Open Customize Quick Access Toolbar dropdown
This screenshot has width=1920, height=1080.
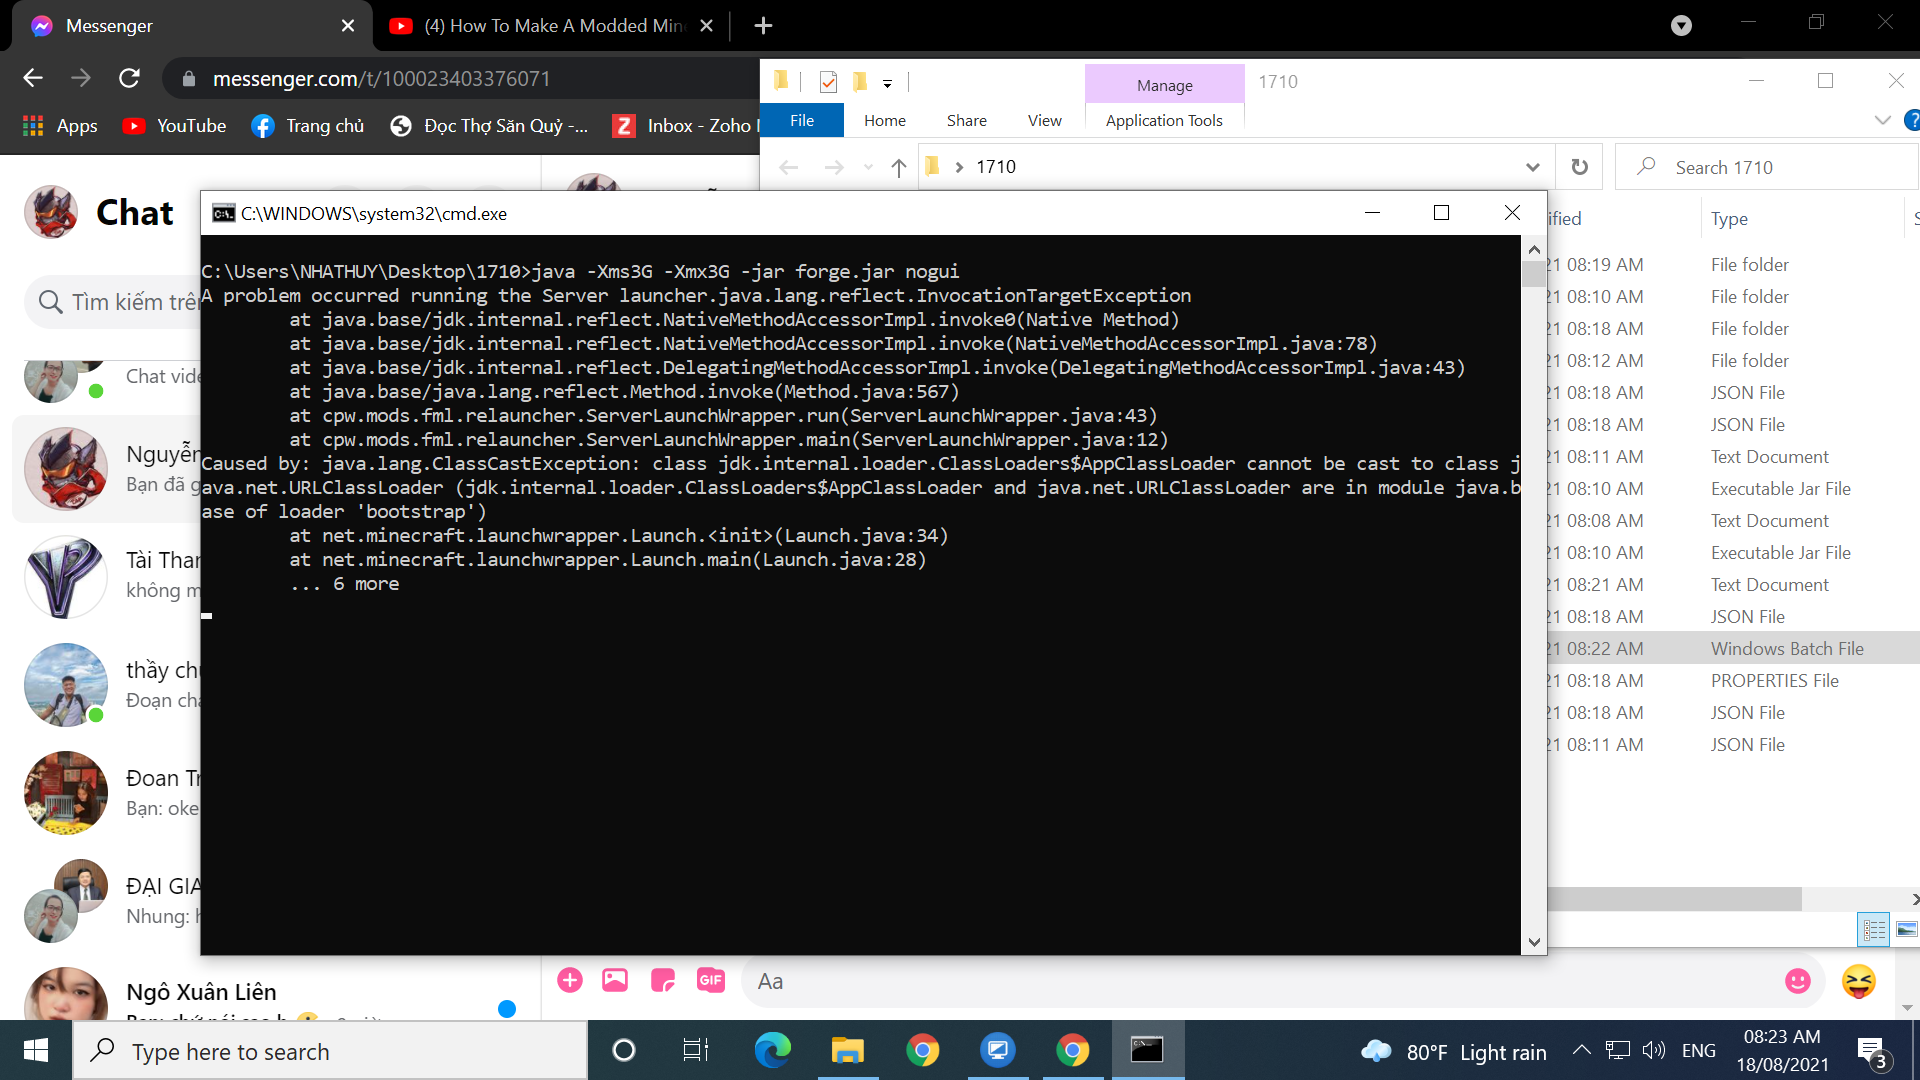[x=887, y=84]
